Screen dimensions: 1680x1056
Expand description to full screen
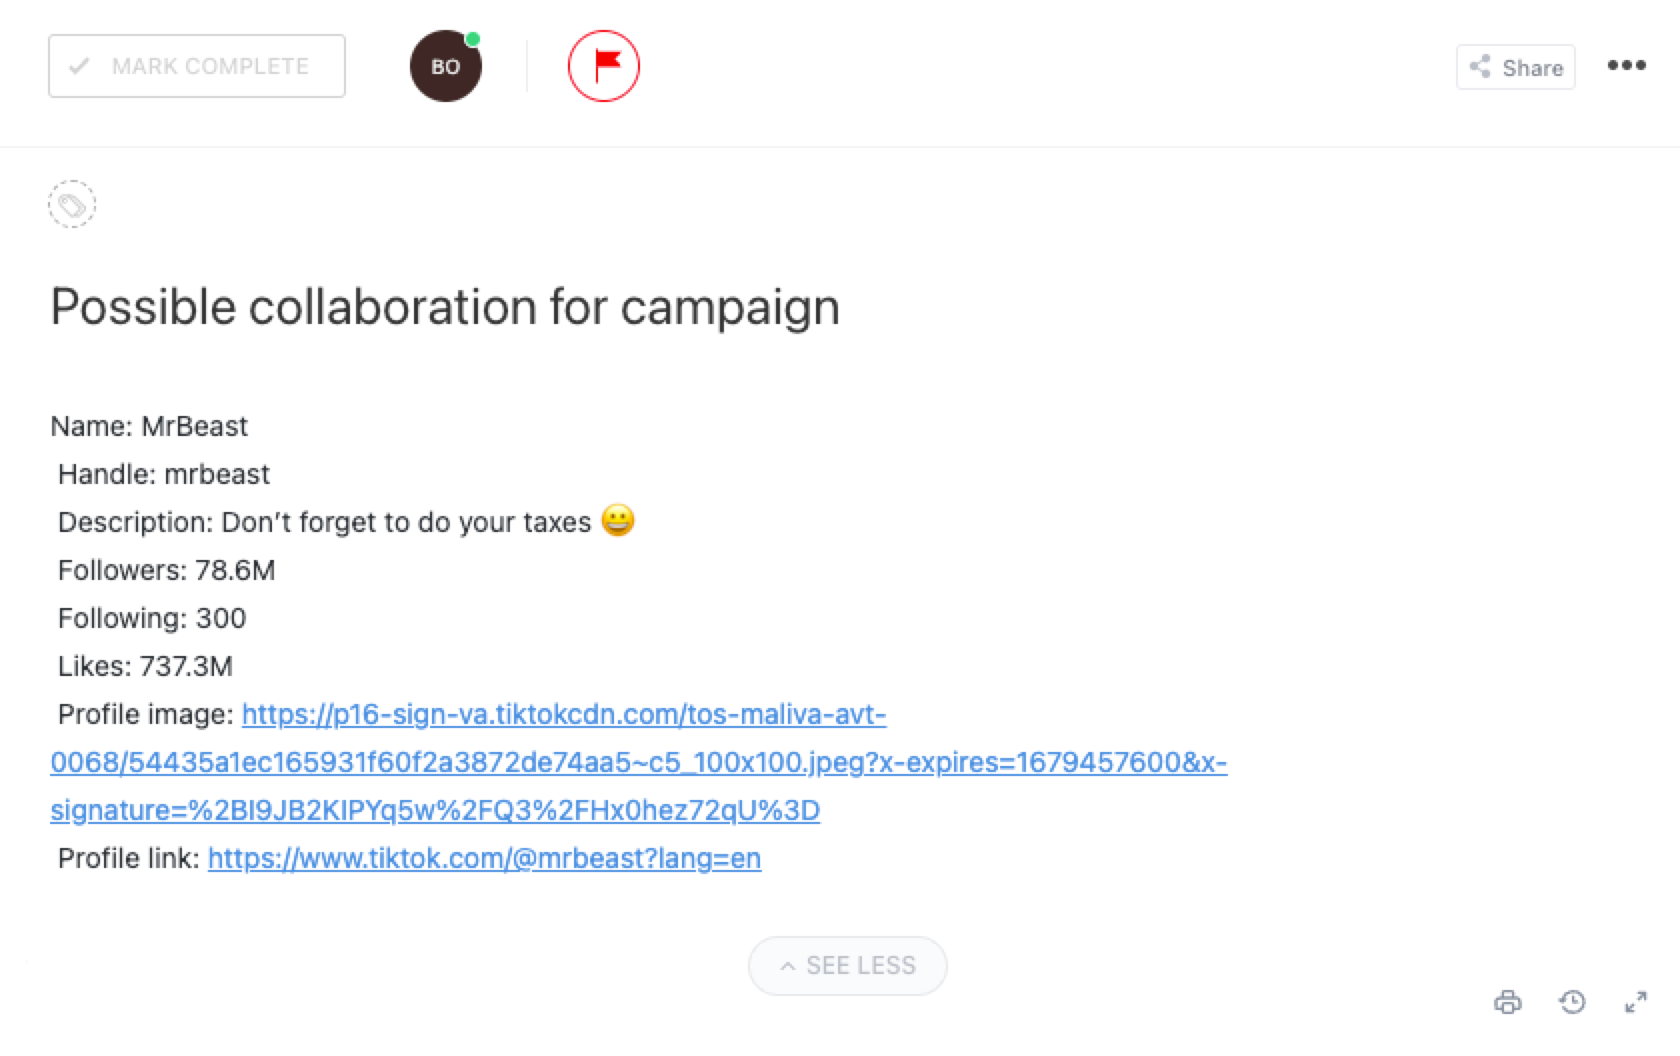(x=1636, y=1002)
